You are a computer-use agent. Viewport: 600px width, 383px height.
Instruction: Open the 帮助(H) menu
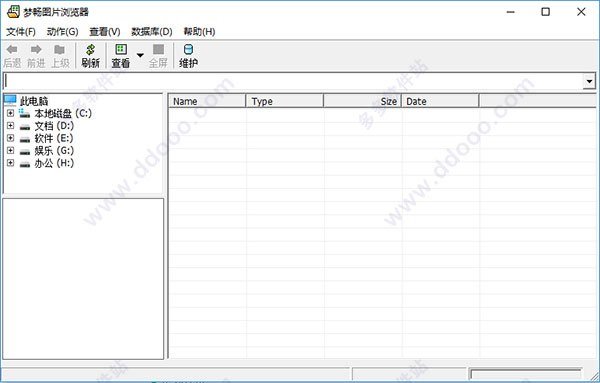click(199, 31)
